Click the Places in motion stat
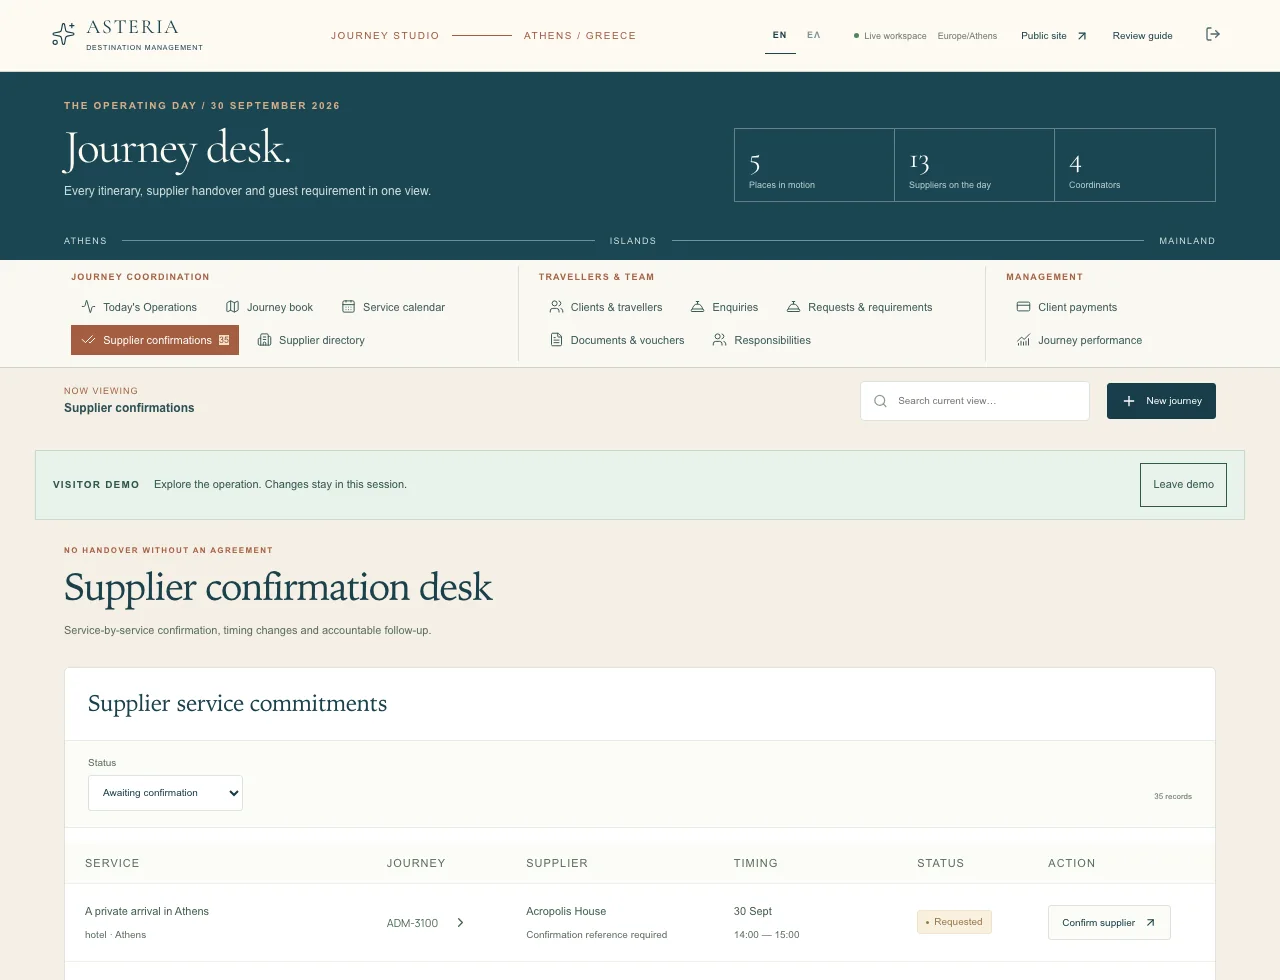Screen dimensions: 1280x980 coord(814,165)
